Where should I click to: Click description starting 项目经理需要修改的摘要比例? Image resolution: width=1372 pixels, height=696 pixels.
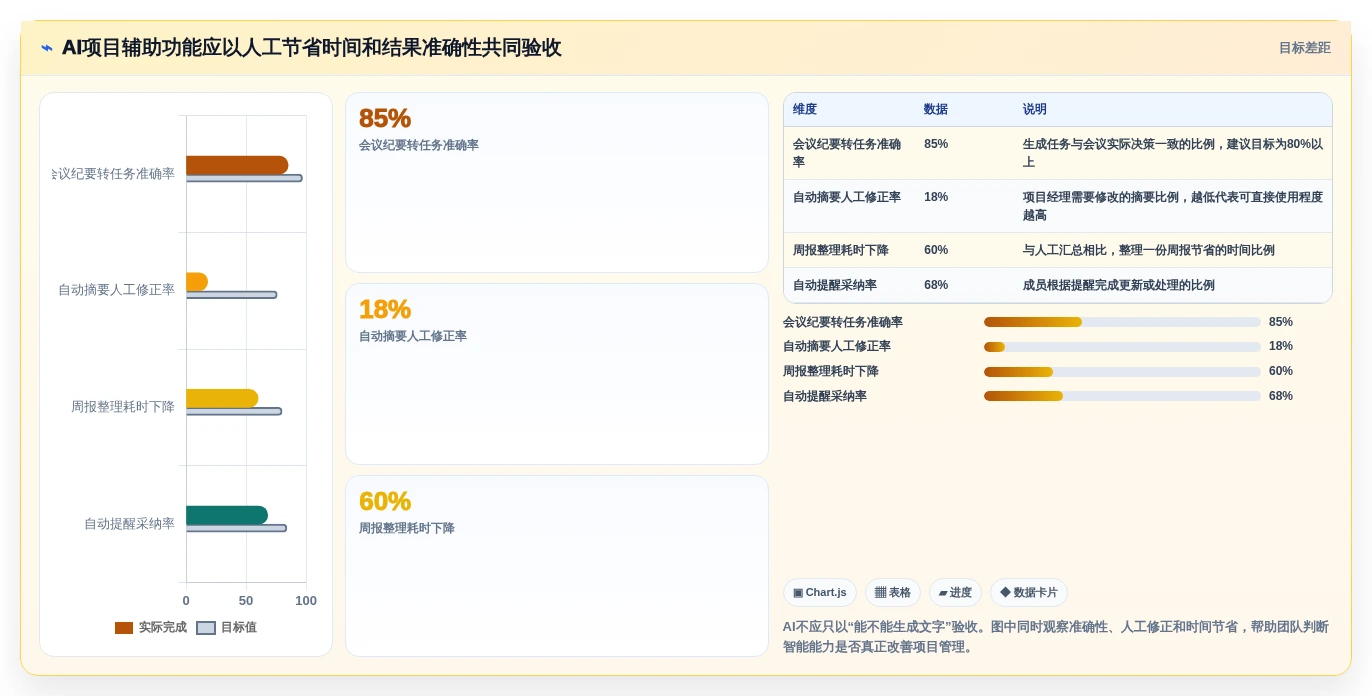click(1173, 206)
